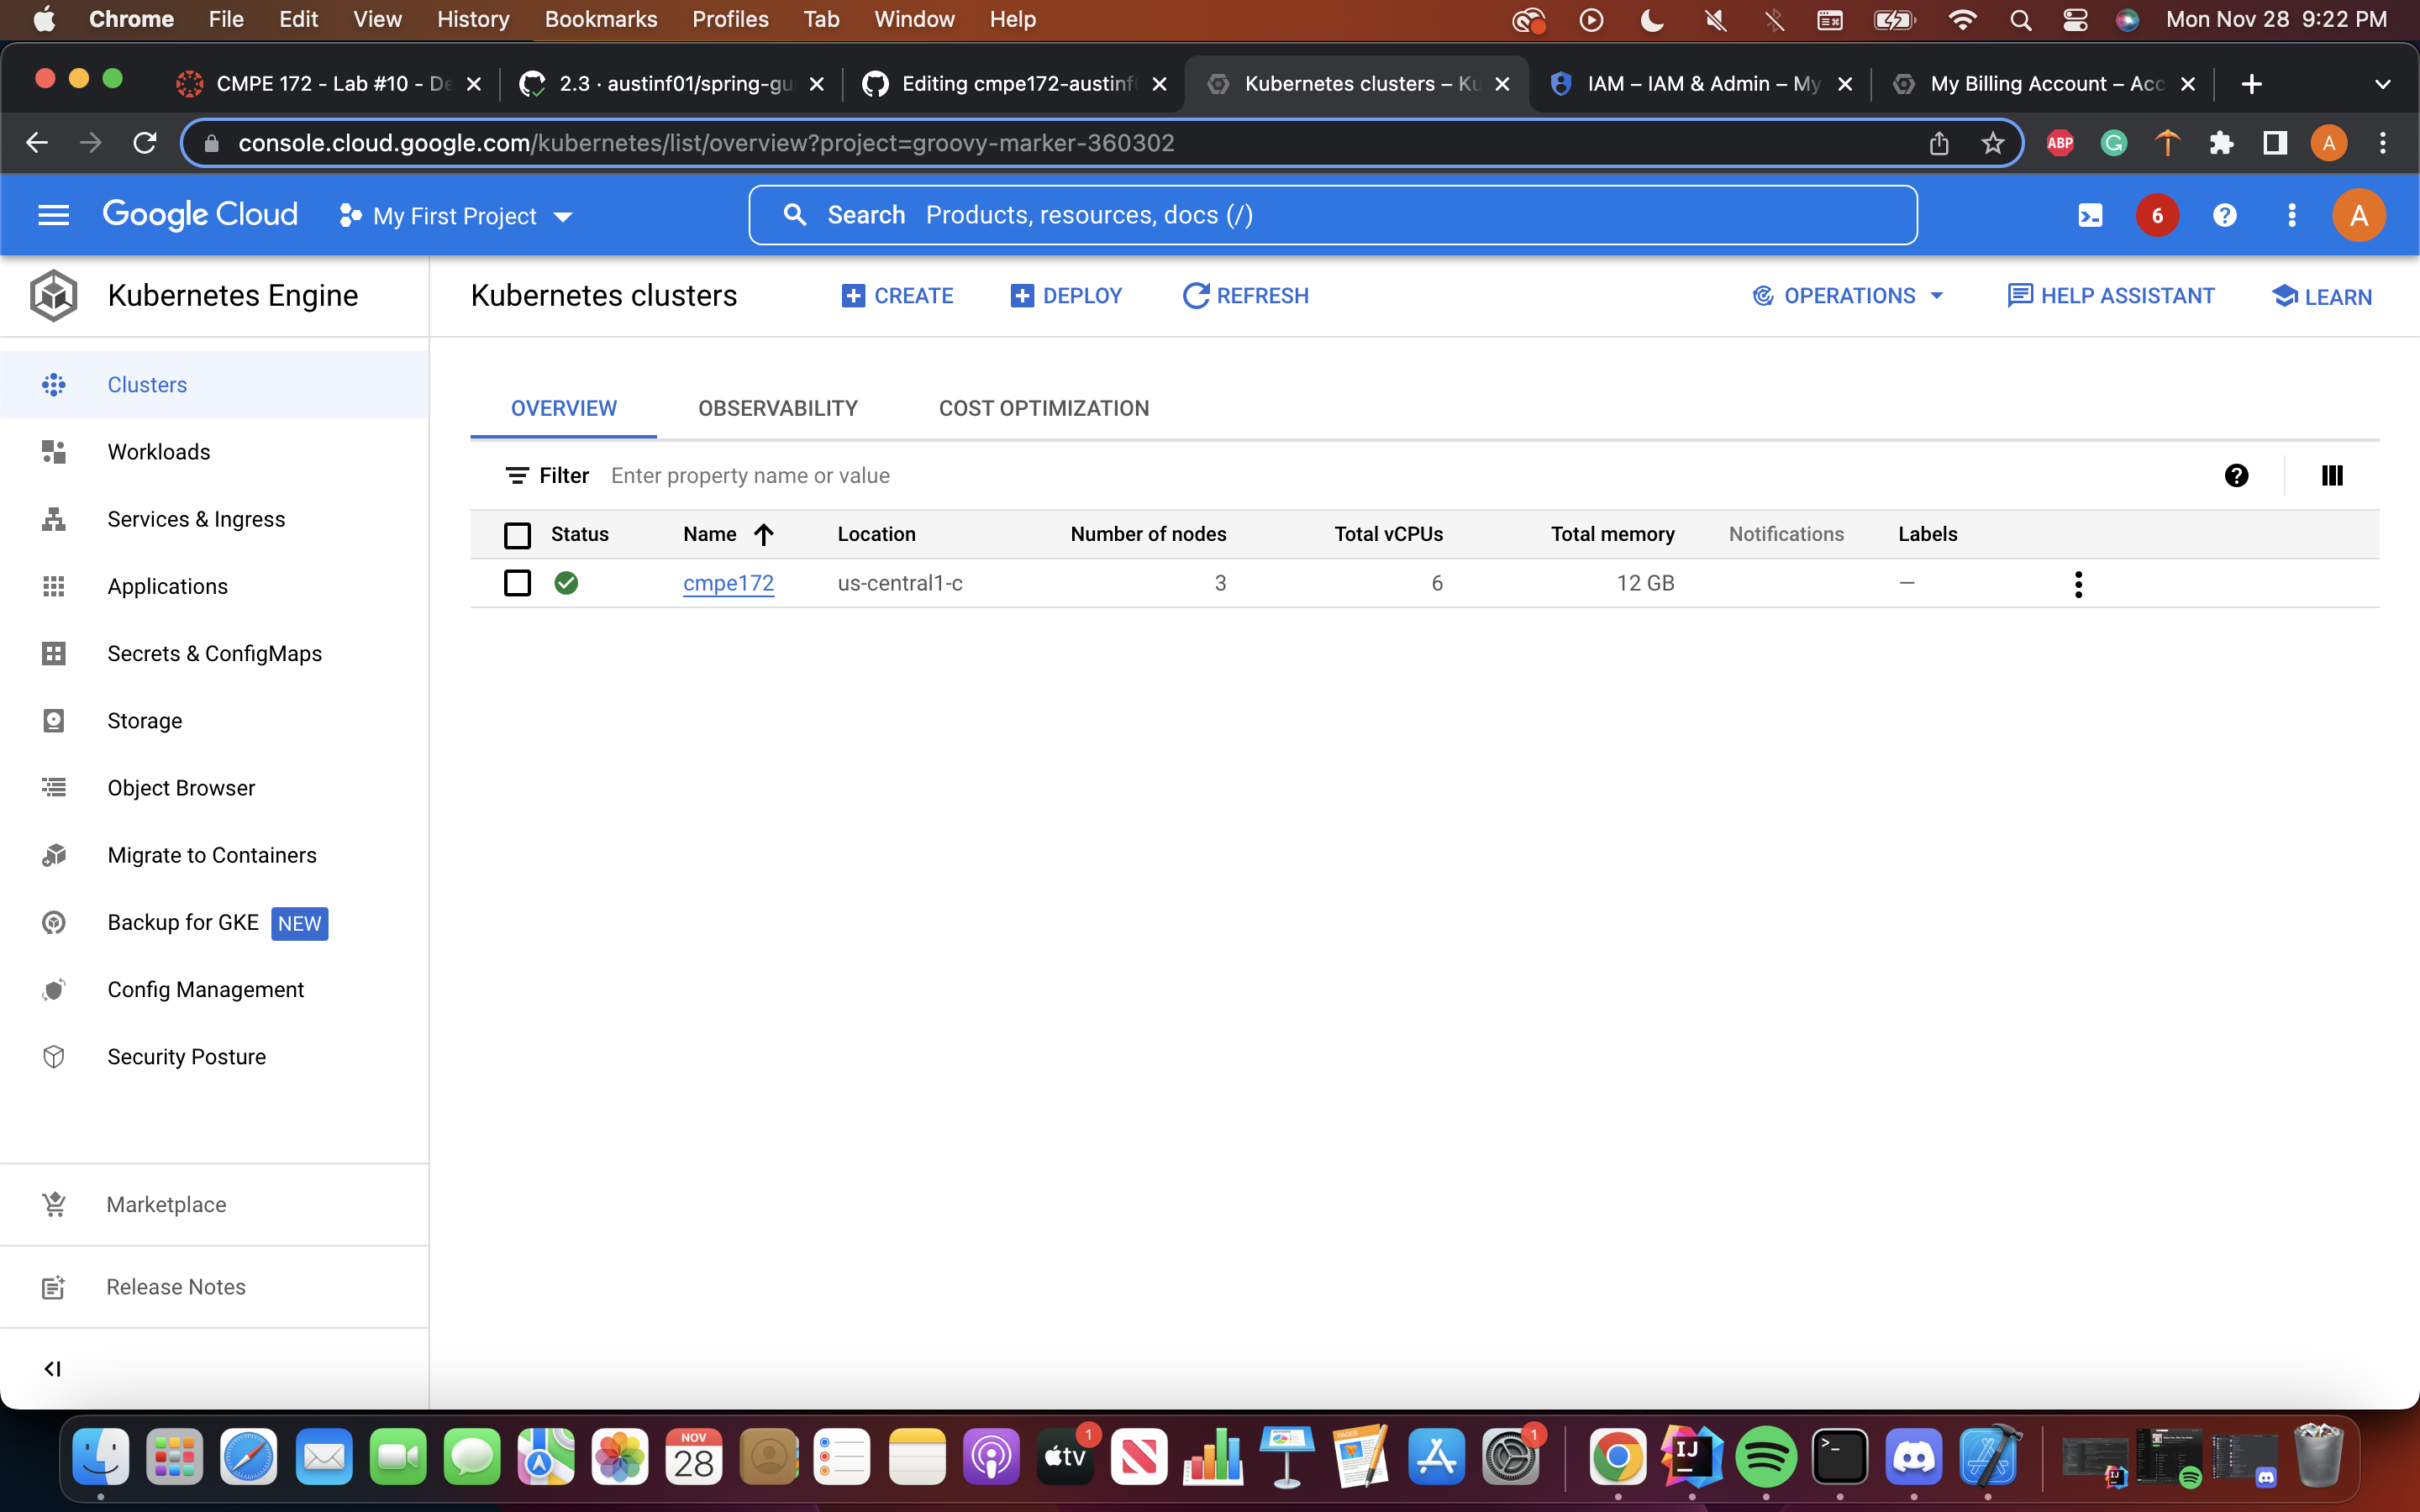
Task: Reload the page with the Chrome refresh button
Action: (145, 143)
